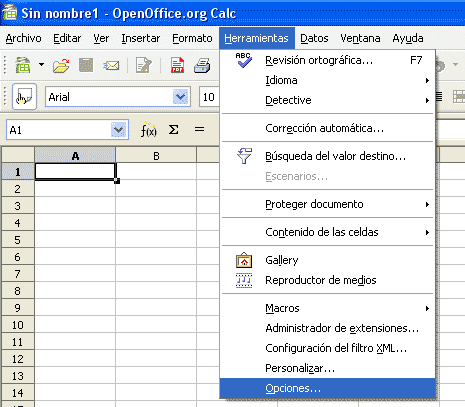Image resolution: width=465 pixels, height=407 pixels.
Task: Close the Herramientas menu from the menu bar
Action: [x=256, y=38]
